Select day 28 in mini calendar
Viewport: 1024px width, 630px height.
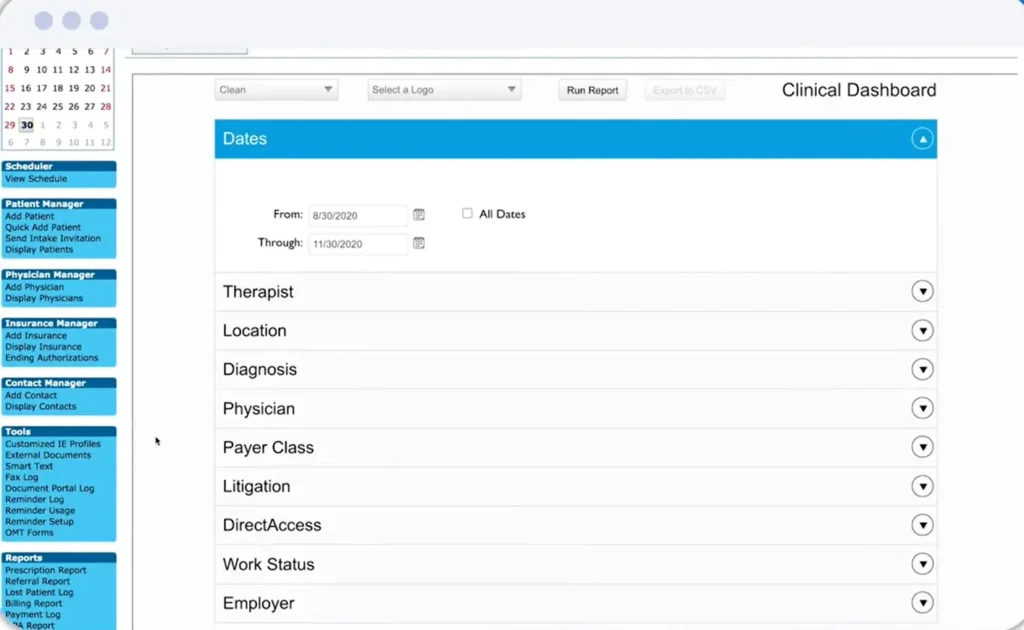click(x=106, y=106)
